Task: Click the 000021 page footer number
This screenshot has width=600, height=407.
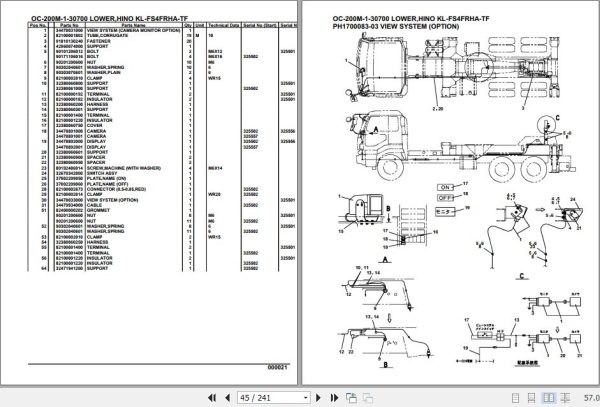Action: (x=277, y=367)
